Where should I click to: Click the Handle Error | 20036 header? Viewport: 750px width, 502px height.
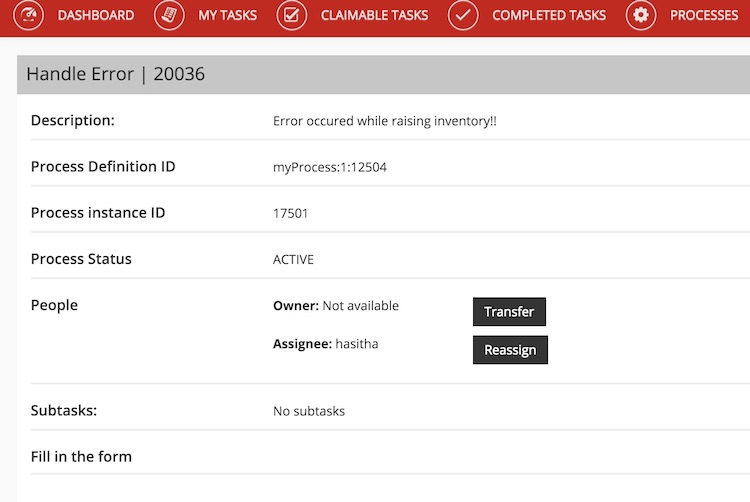pos(116,74)
